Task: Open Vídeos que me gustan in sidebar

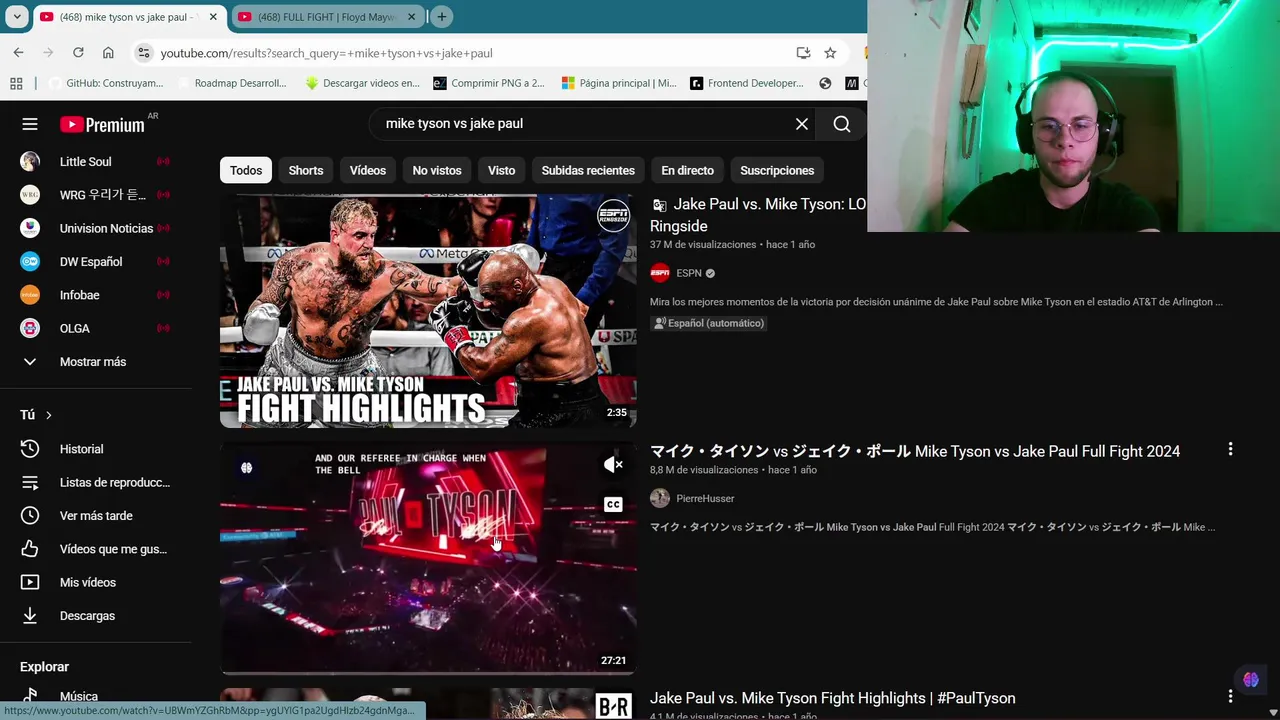Action: [95, 549]
